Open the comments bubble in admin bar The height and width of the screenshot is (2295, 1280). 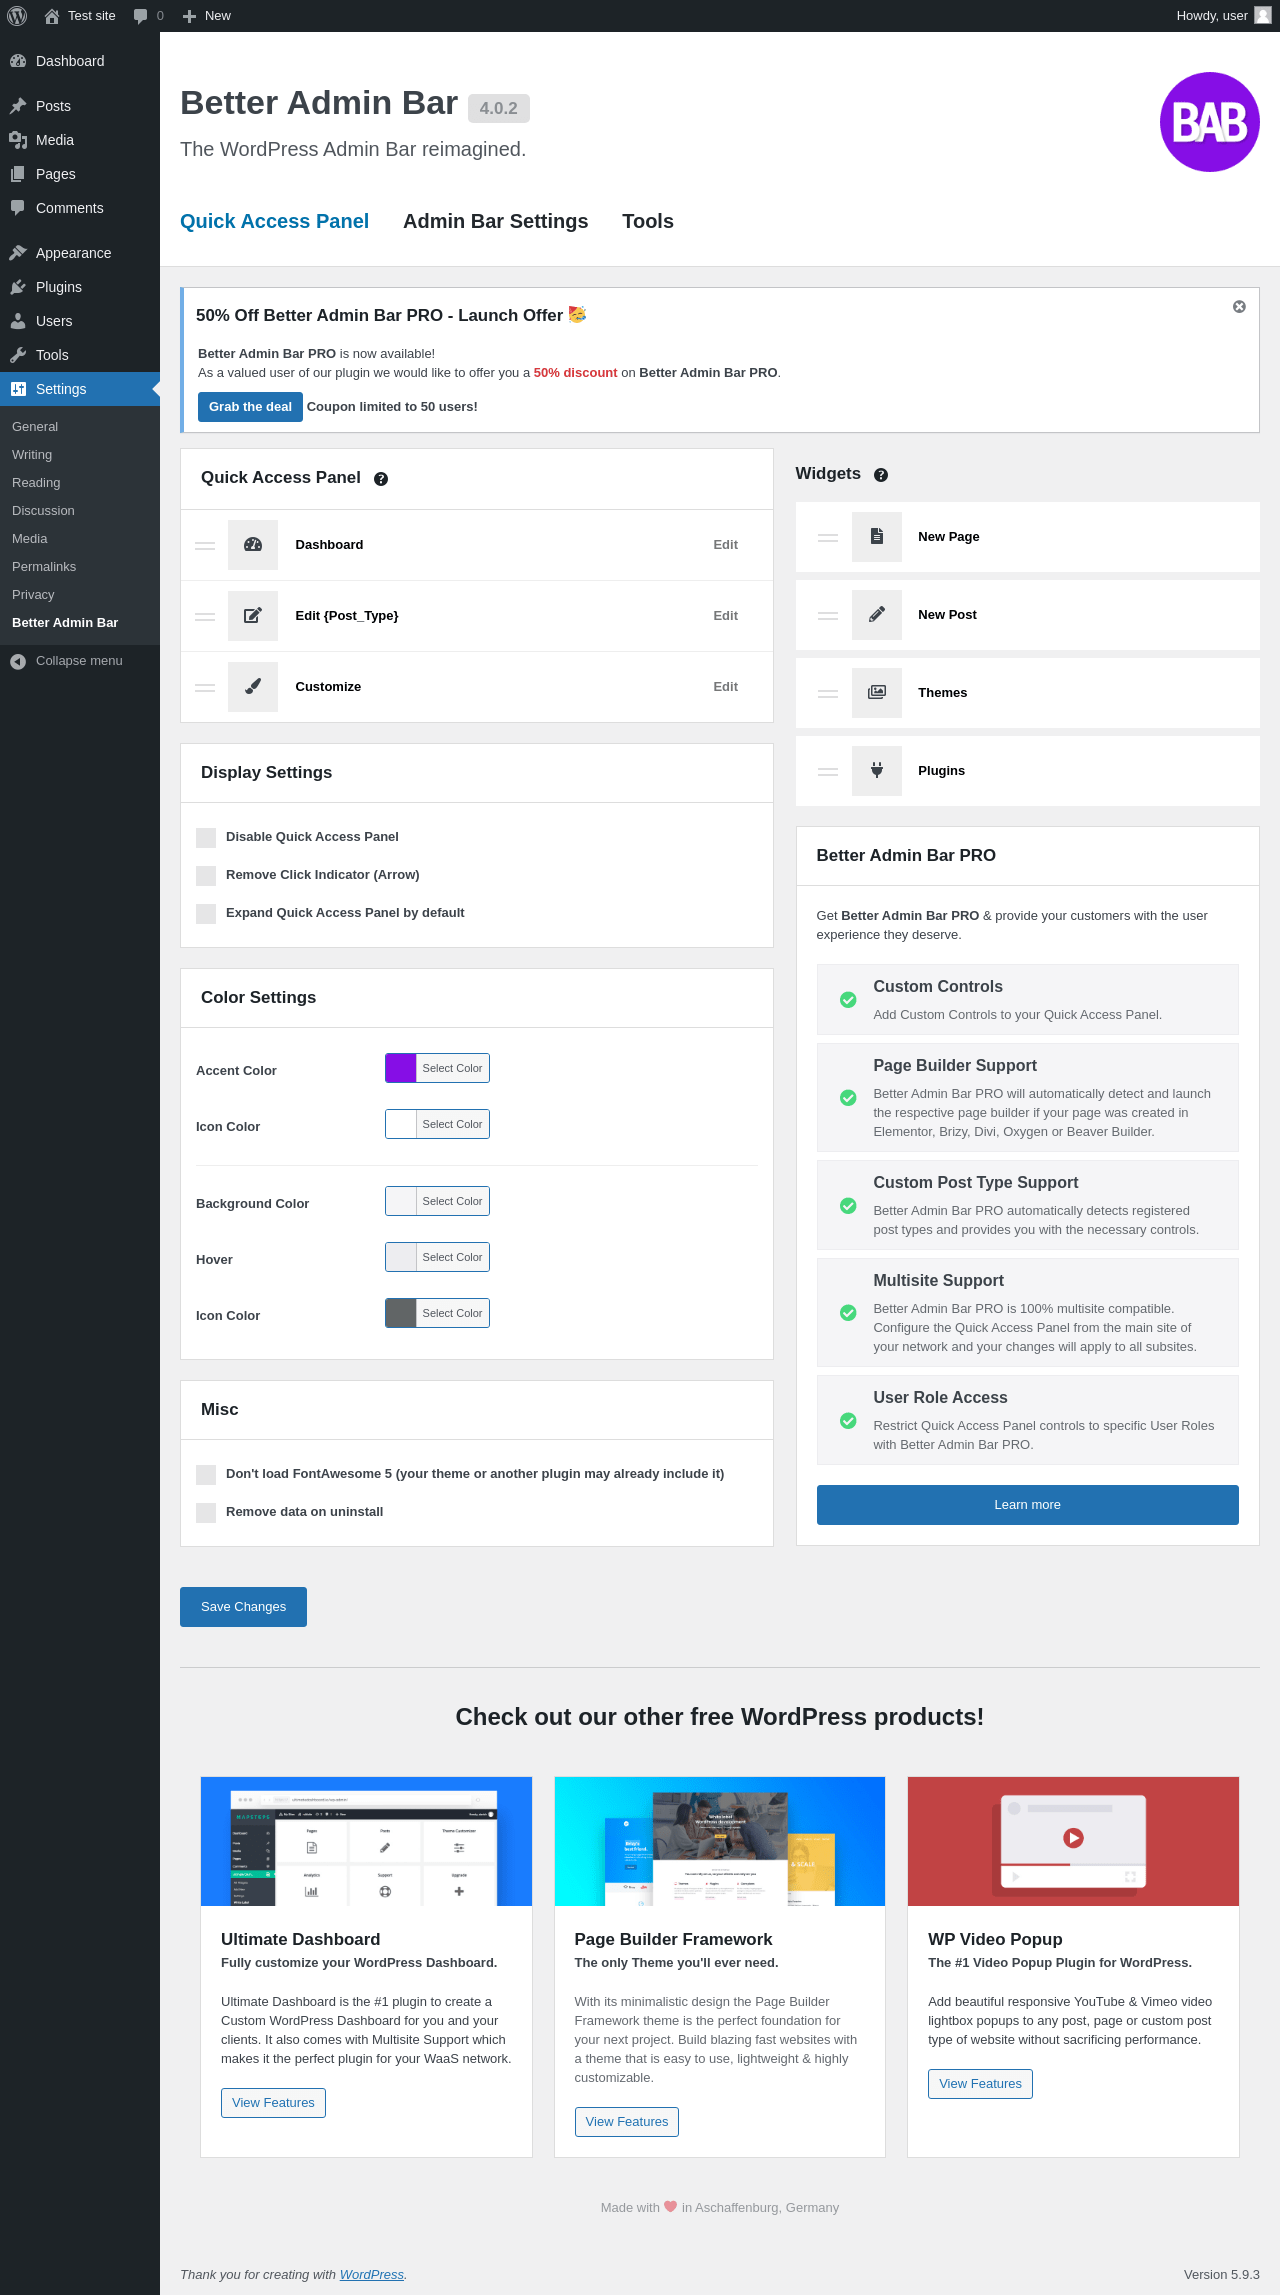click(x=141, y=16)
